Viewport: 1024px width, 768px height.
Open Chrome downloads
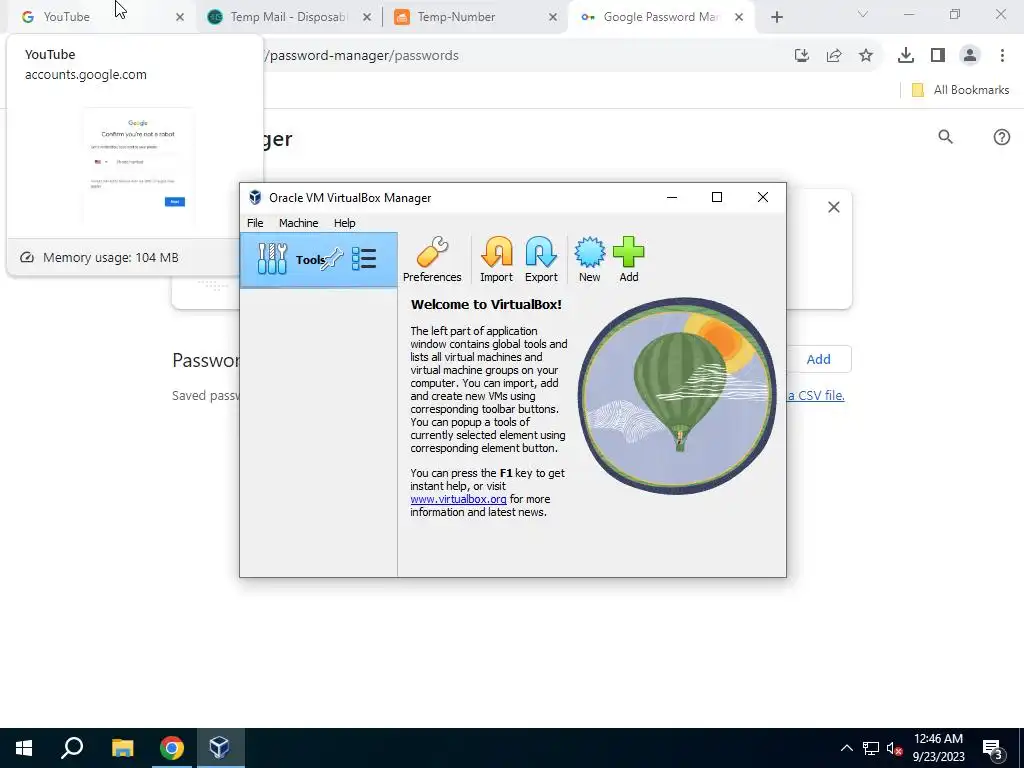click(x=906, y=56)
